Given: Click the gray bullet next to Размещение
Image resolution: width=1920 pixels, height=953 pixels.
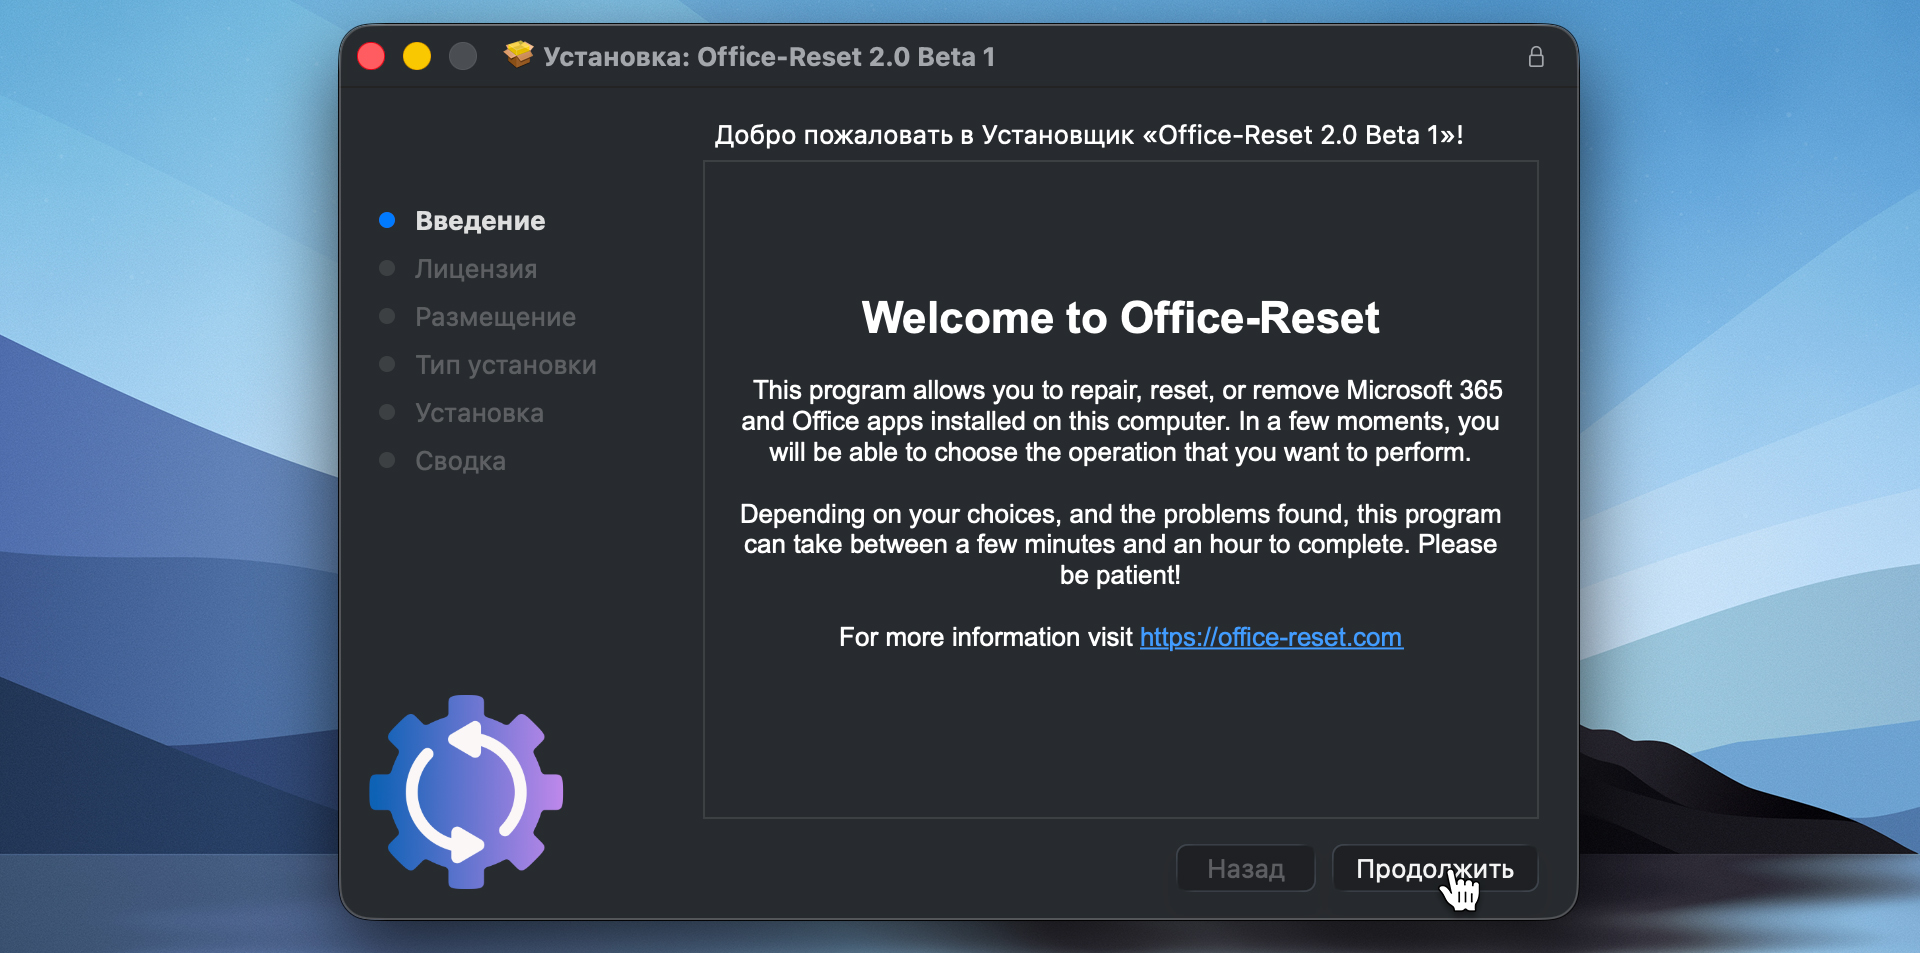Looking at the screenshot, I should click(387, 316).
